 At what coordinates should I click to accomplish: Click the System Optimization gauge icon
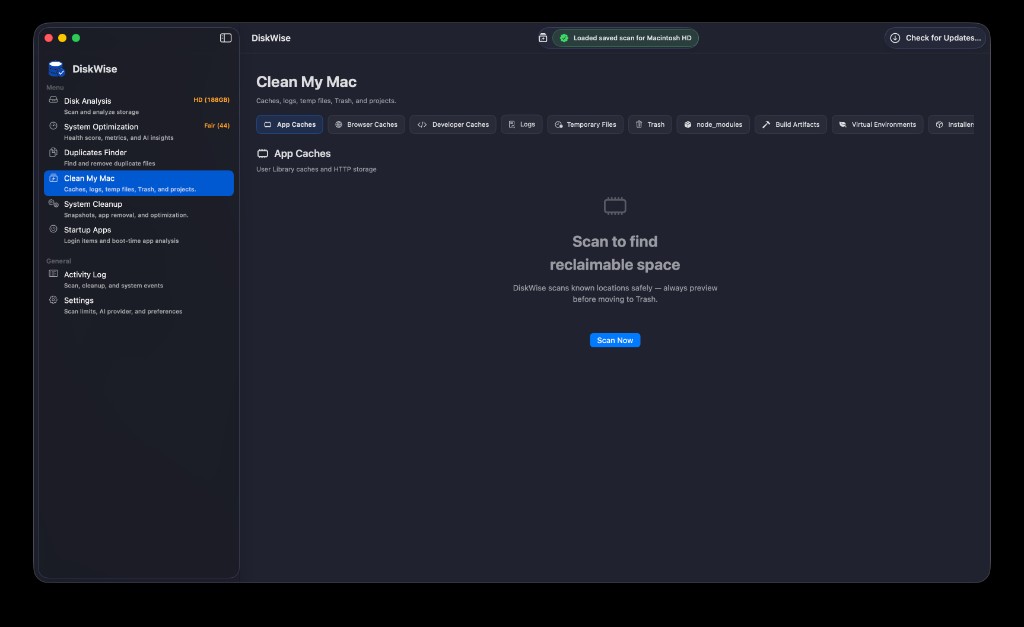54,126
